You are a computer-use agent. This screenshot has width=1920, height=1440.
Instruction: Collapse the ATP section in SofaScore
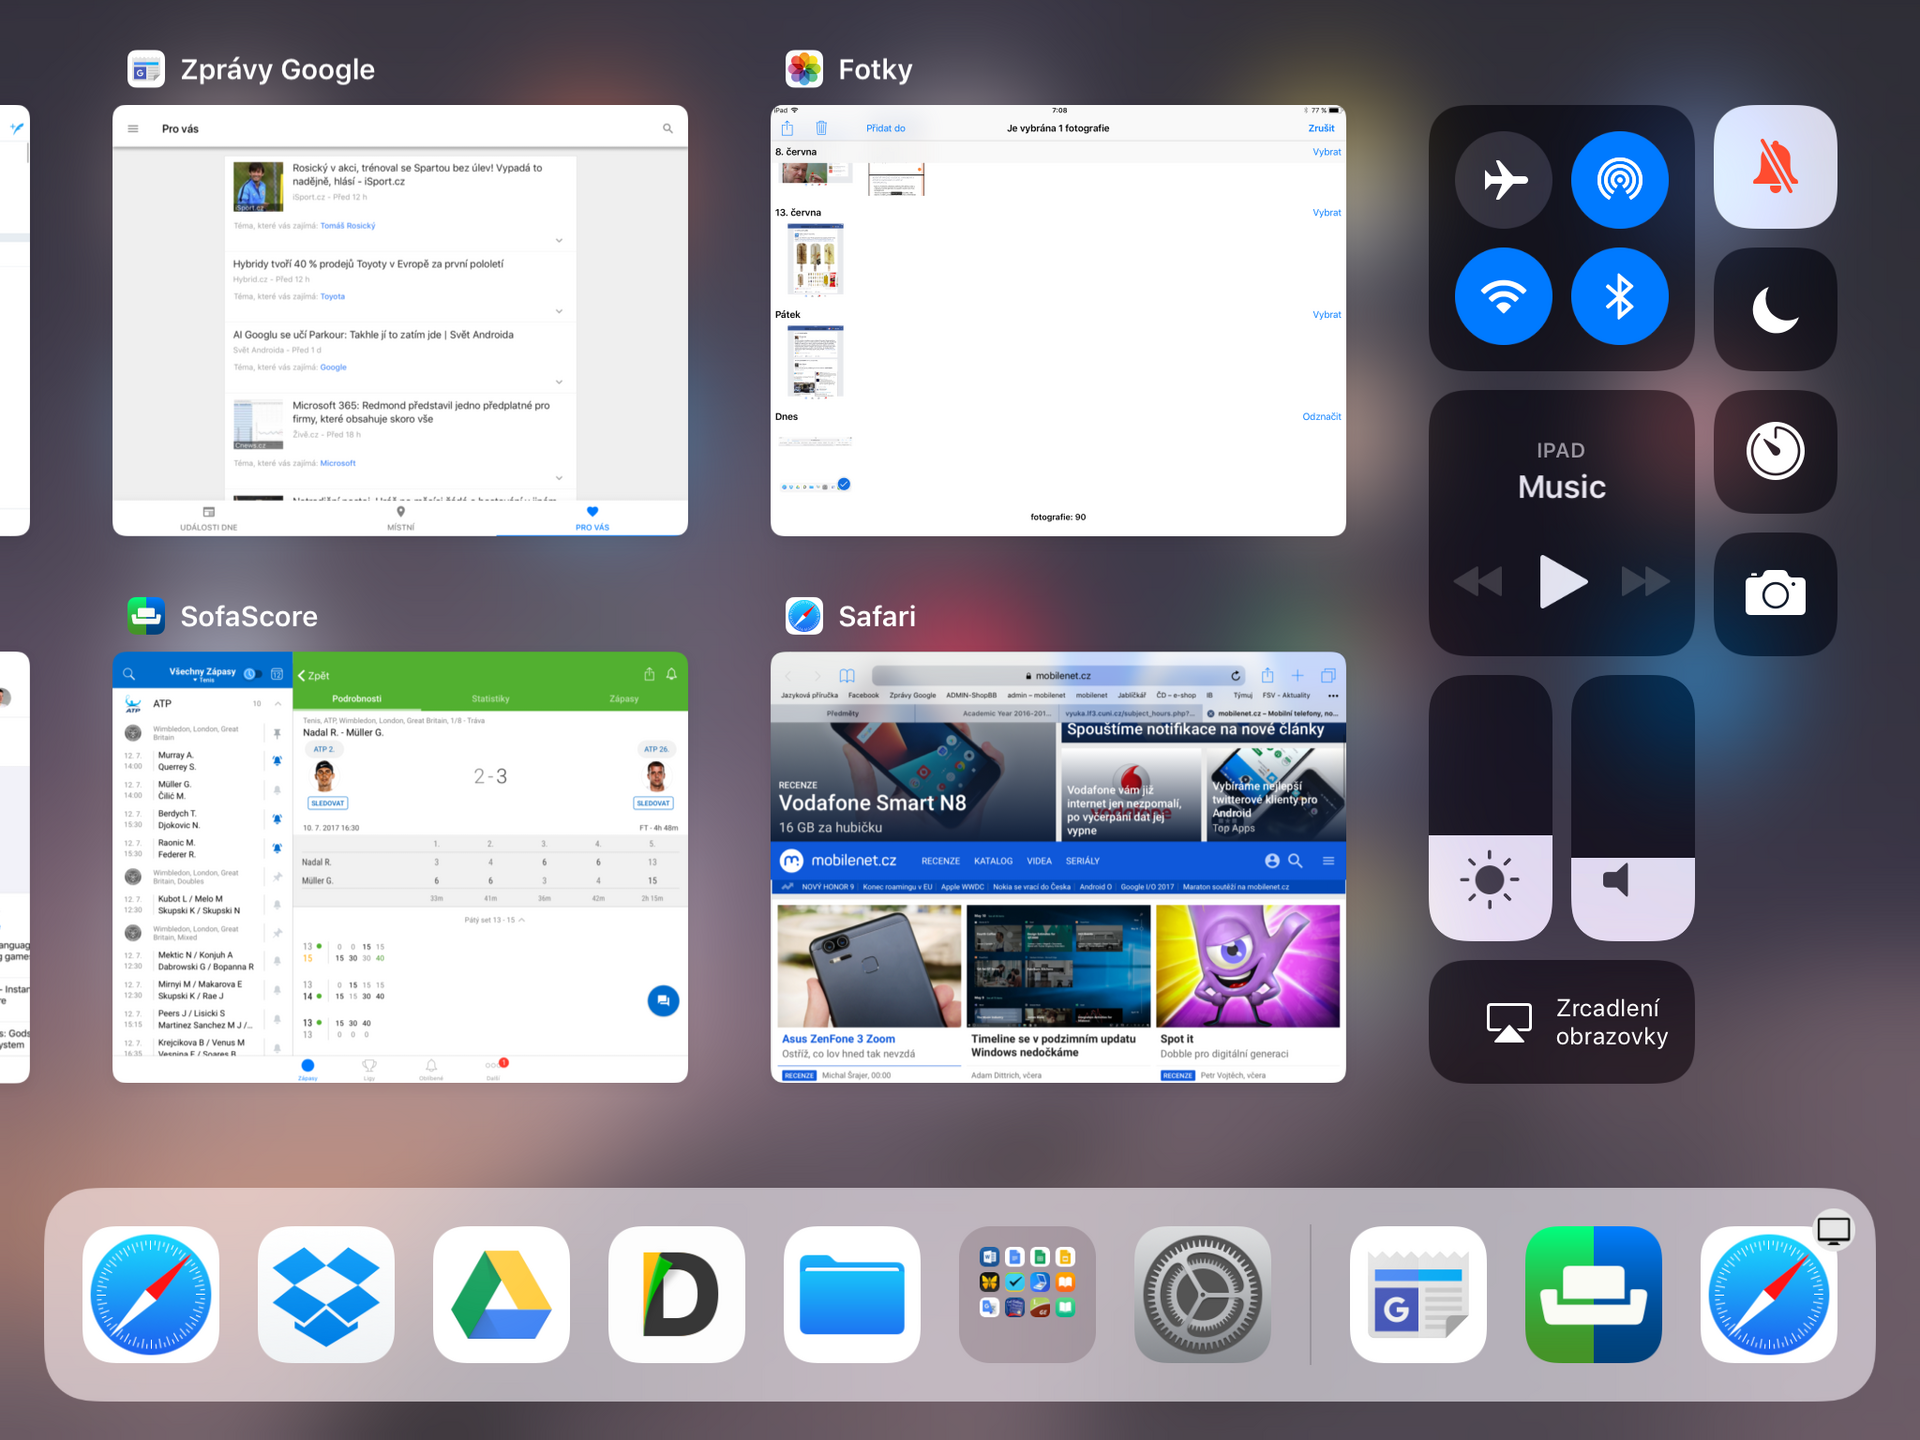[277, 703]
